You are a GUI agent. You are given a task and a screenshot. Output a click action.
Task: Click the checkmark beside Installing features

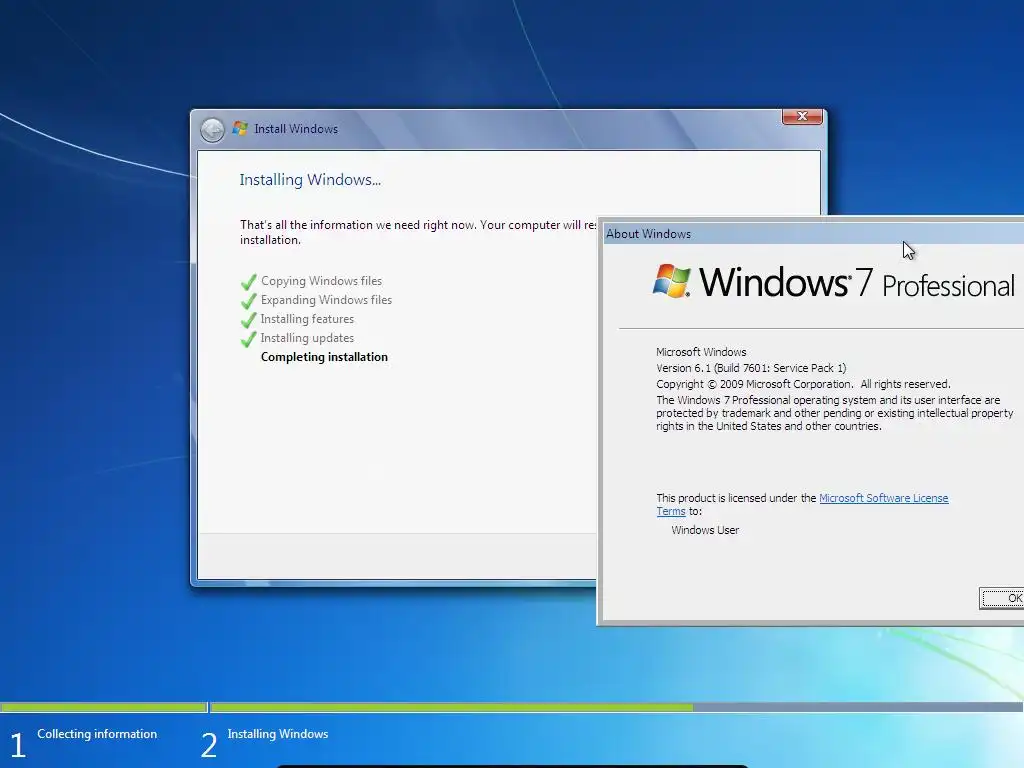point(249,320)
